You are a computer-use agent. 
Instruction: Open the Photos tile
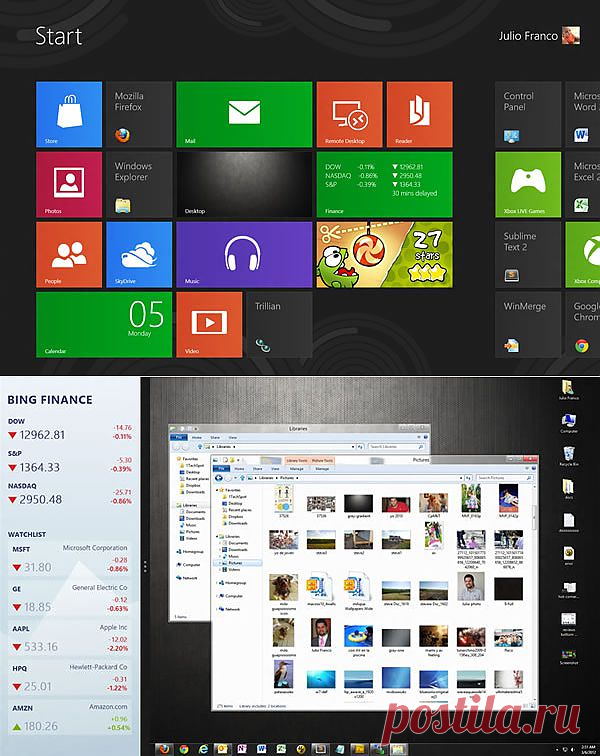pyautogui.click(x=69, y=185)
